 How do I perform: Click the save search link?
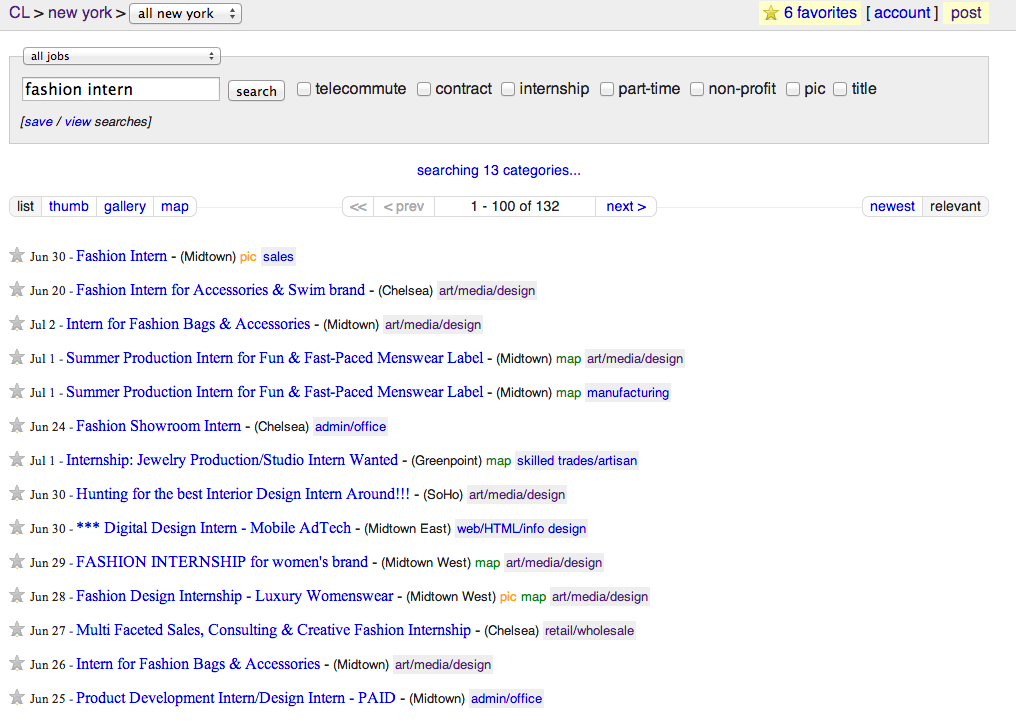(x=38, y=121)
